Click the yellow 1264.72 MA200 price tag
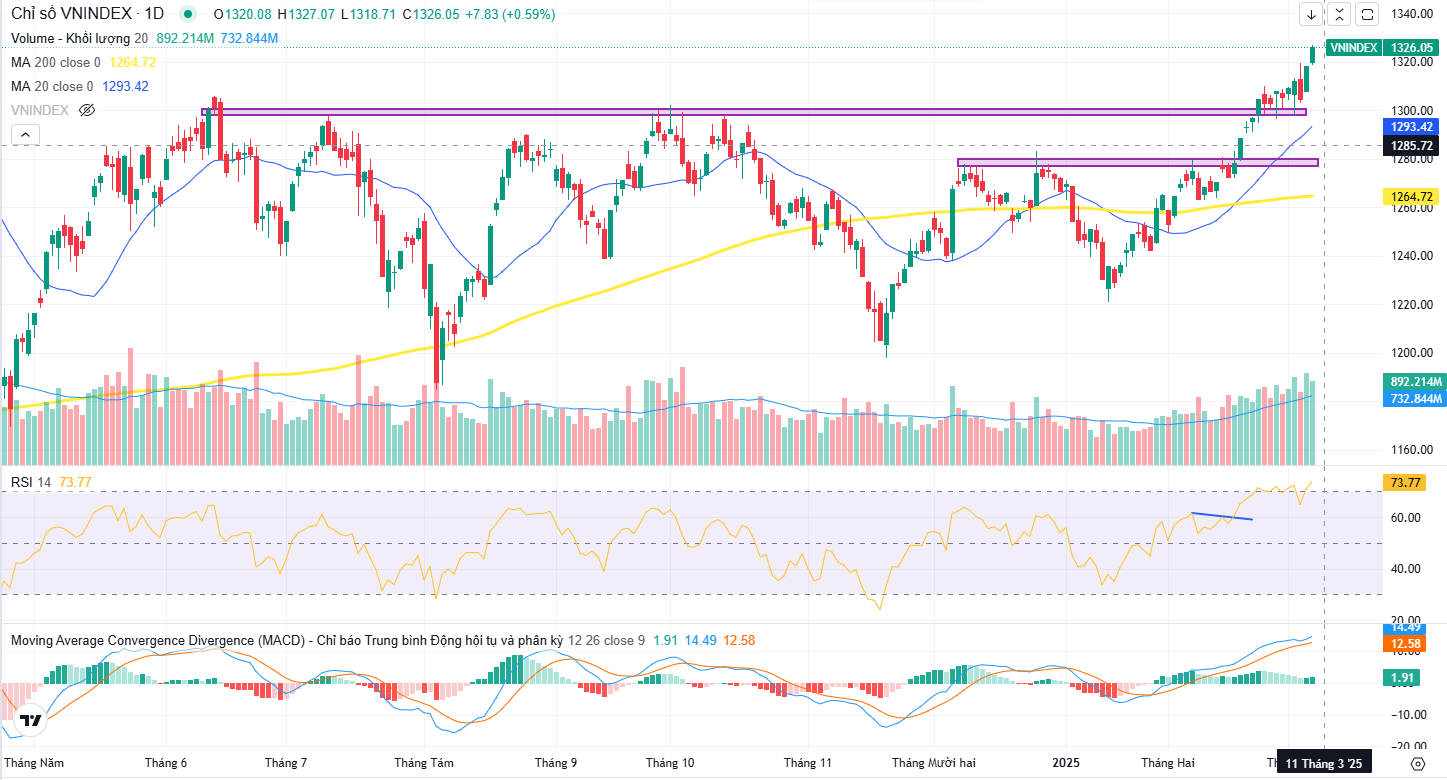This screenshot has width=1447, height=780. coord(1412,196)
